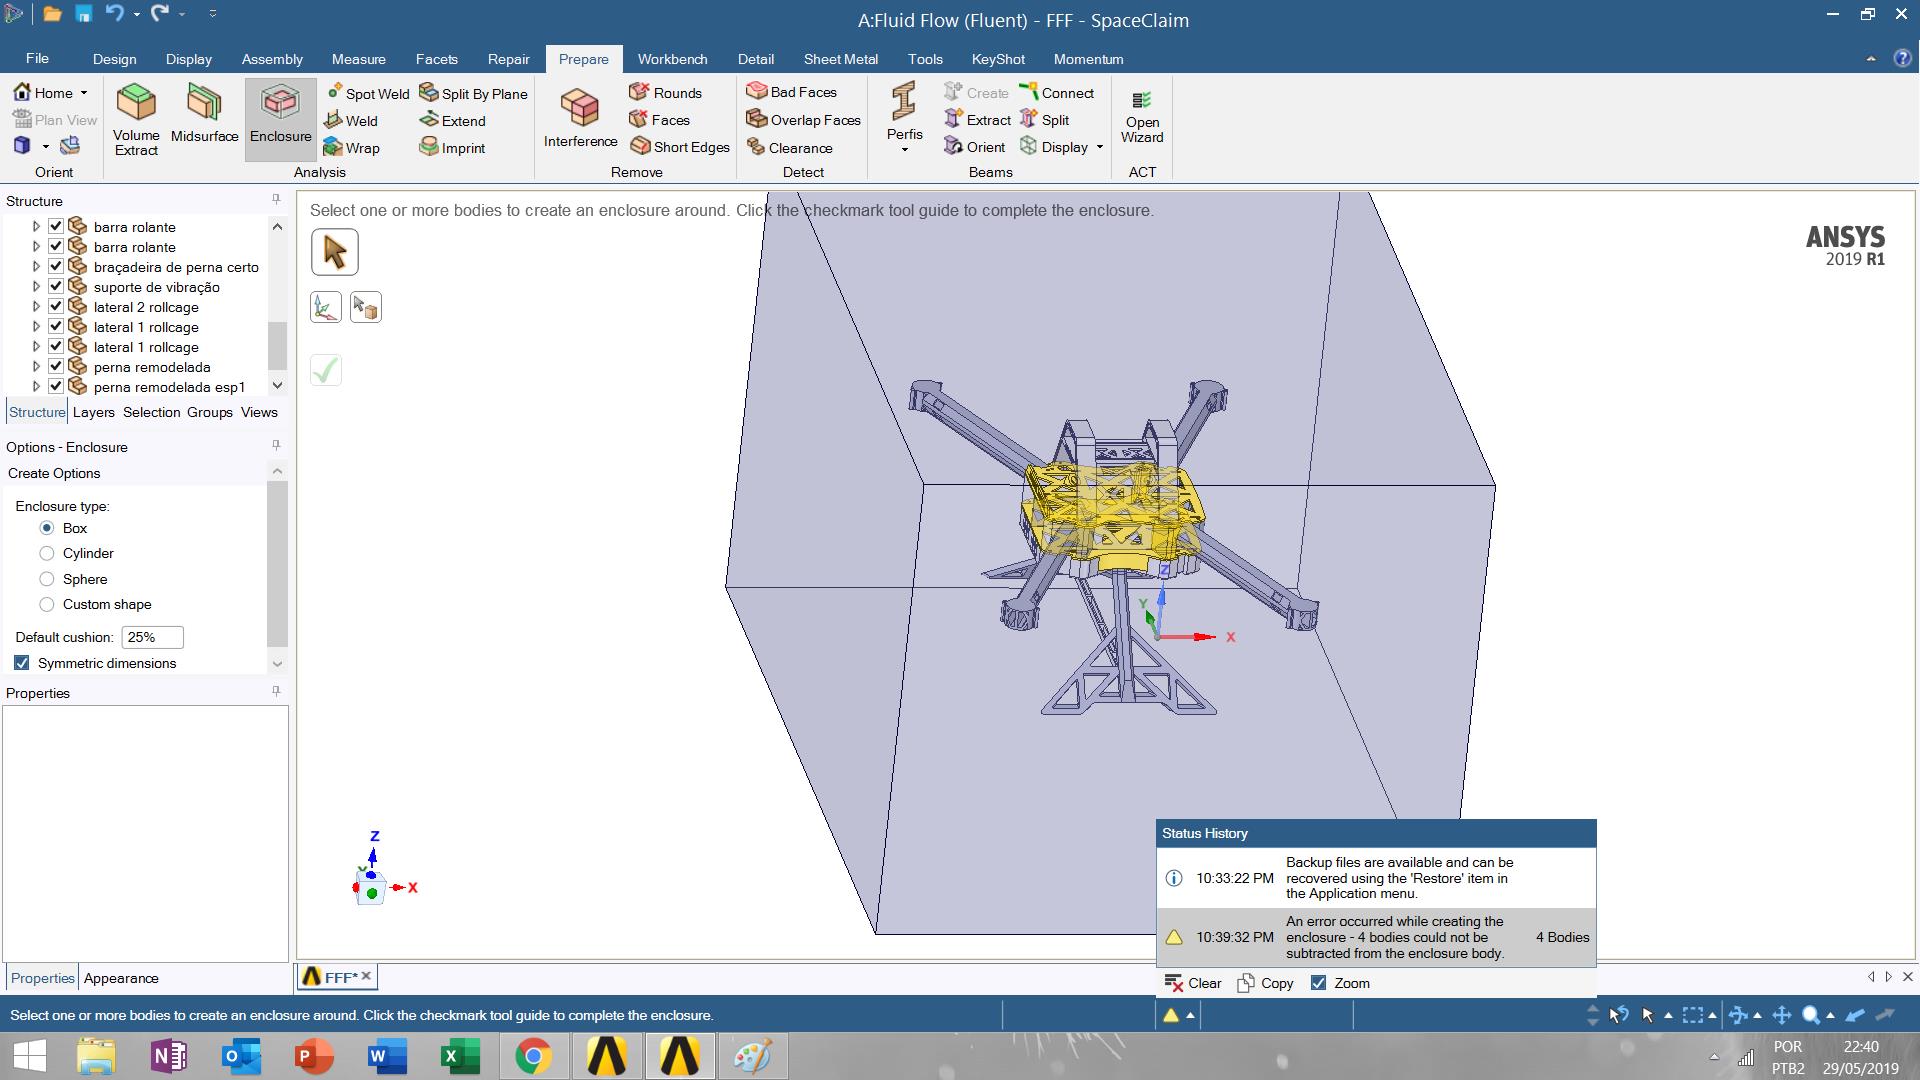Click the Volume Extract tool icon
This screenshot has height=1080, width=1920.
pos(136,102)
